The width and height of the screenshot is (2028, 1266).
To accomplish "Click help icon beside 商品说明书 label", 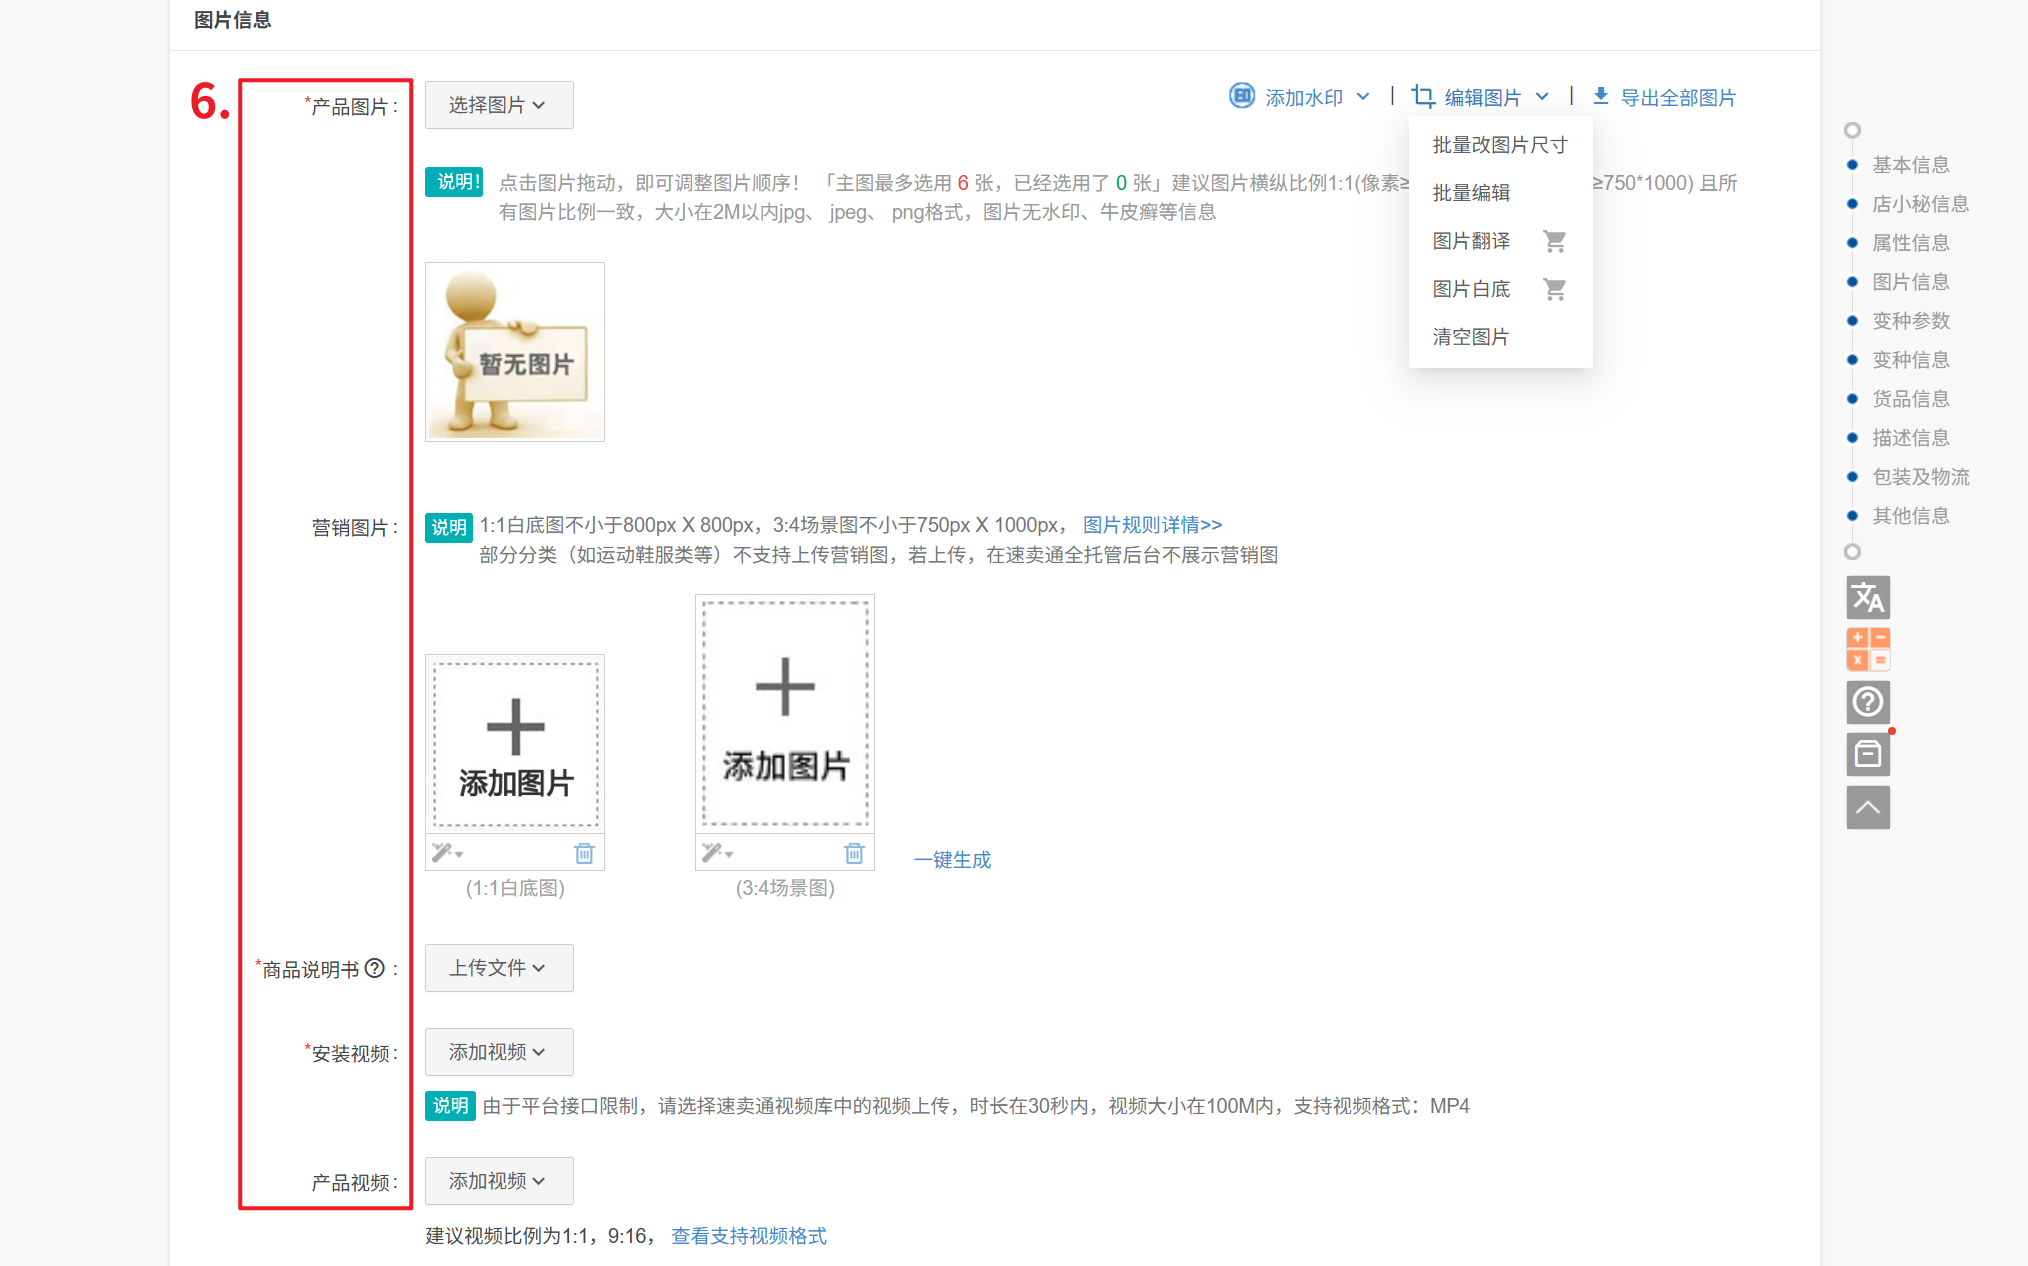I will point(375,968).
